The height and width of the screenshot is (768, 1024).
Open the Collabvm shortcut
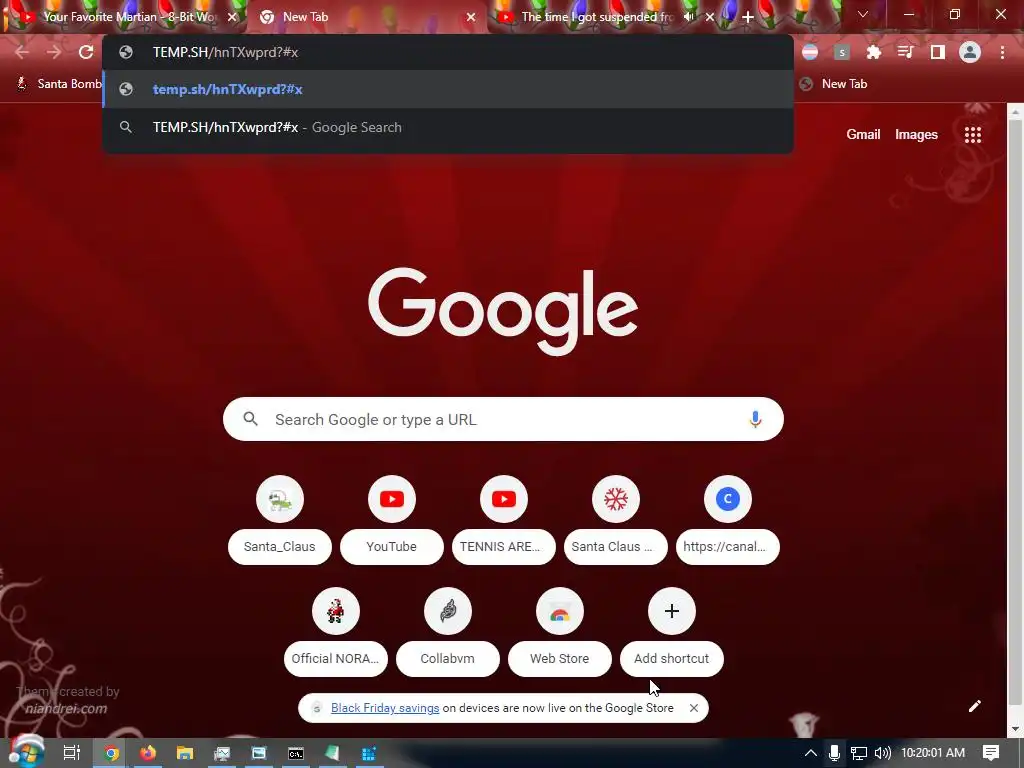click(x=447, y=632)
